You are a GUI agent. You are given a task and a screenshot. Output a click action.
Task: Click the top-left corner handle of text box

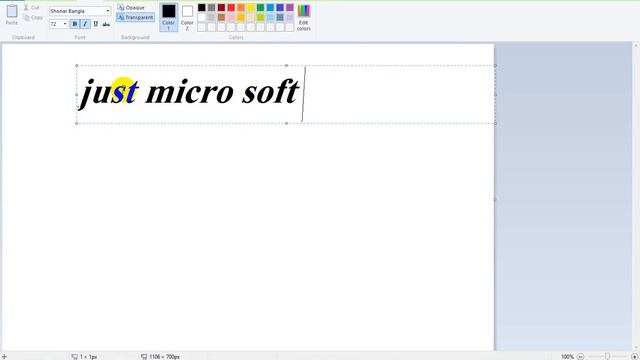[77, 65]
